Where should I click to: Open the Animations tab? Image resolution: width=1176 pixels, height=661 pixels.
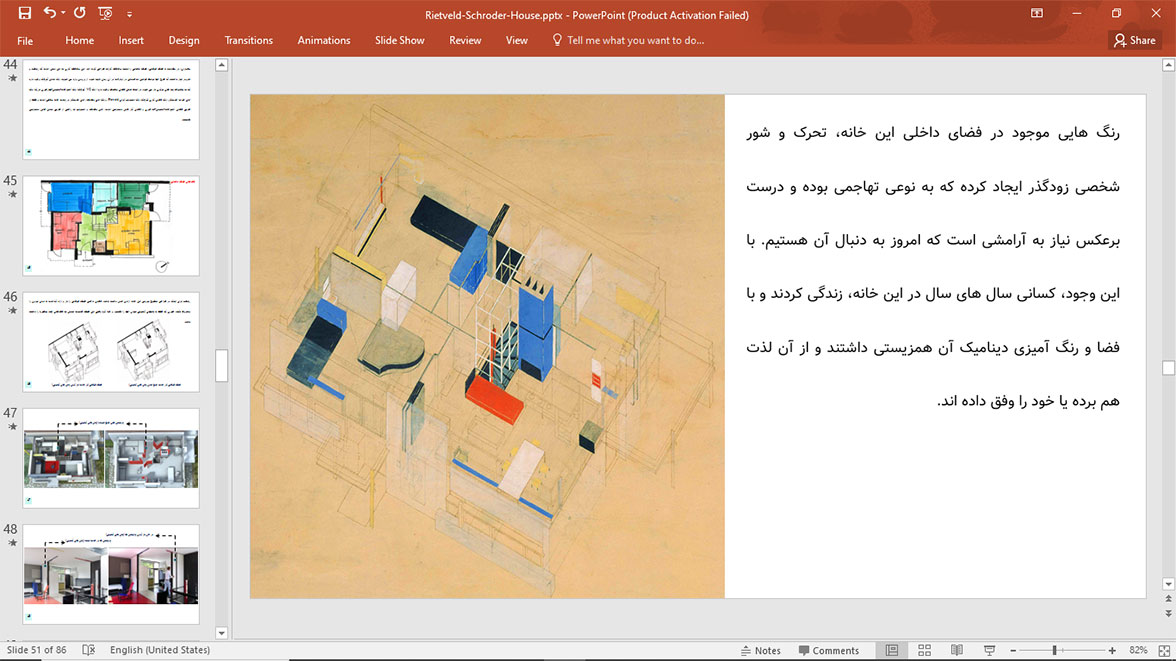coord(324,41)
